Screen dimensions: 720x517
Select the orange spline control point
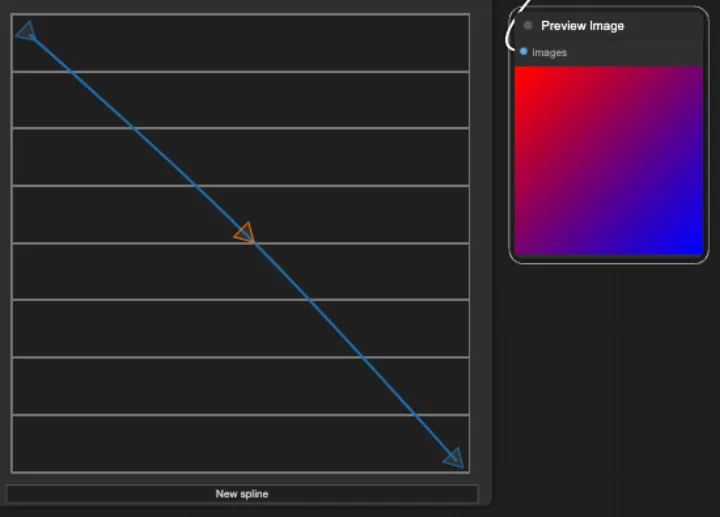pyautogui.click(x=245, y=233)
